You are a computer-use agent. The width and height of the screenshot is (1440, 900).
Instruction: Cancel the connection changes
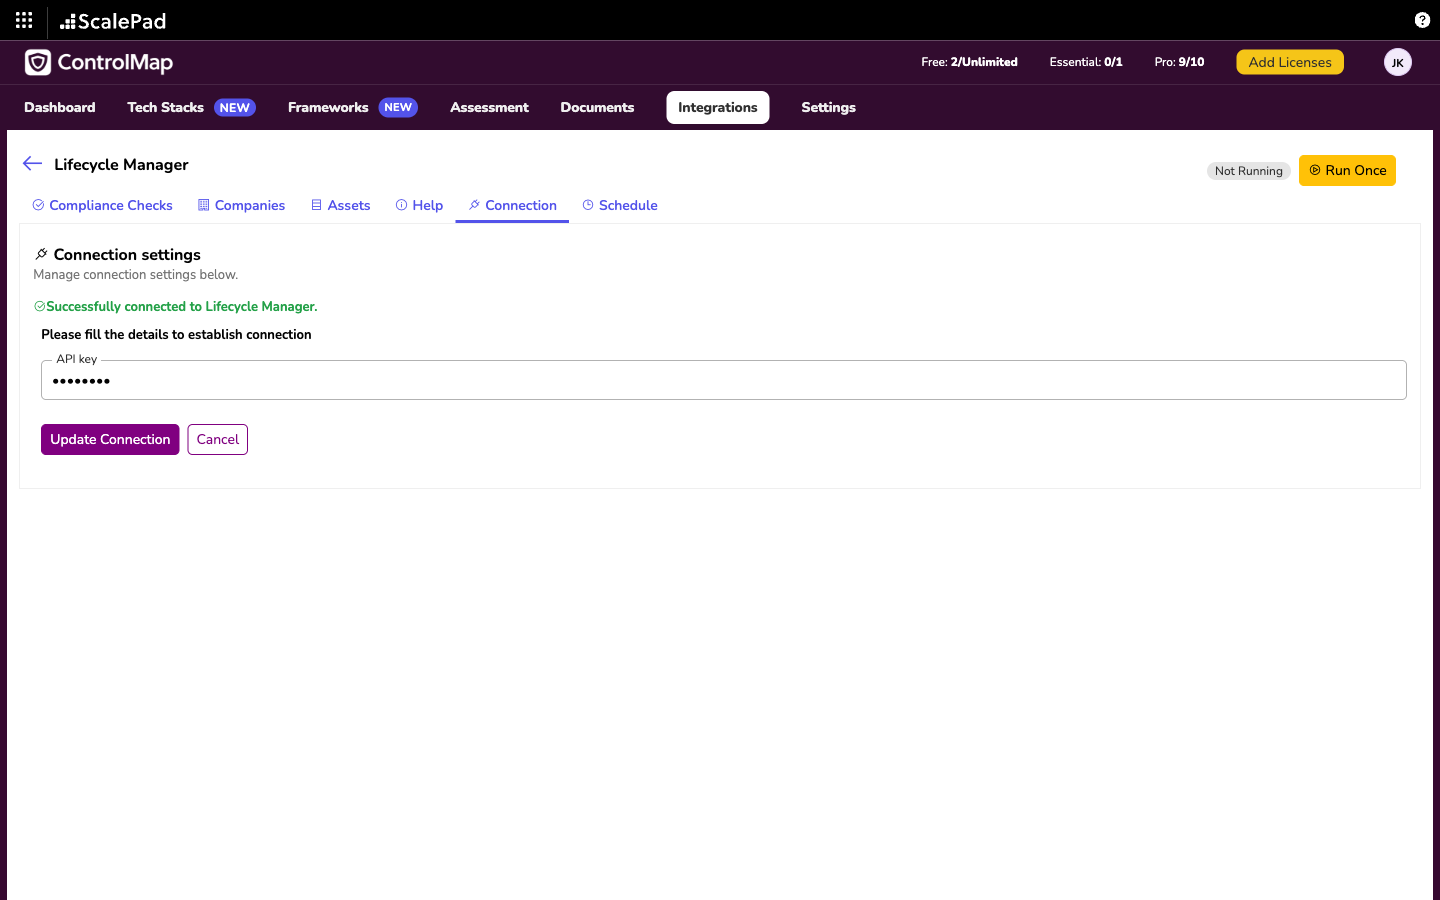[x=218, y=439]
